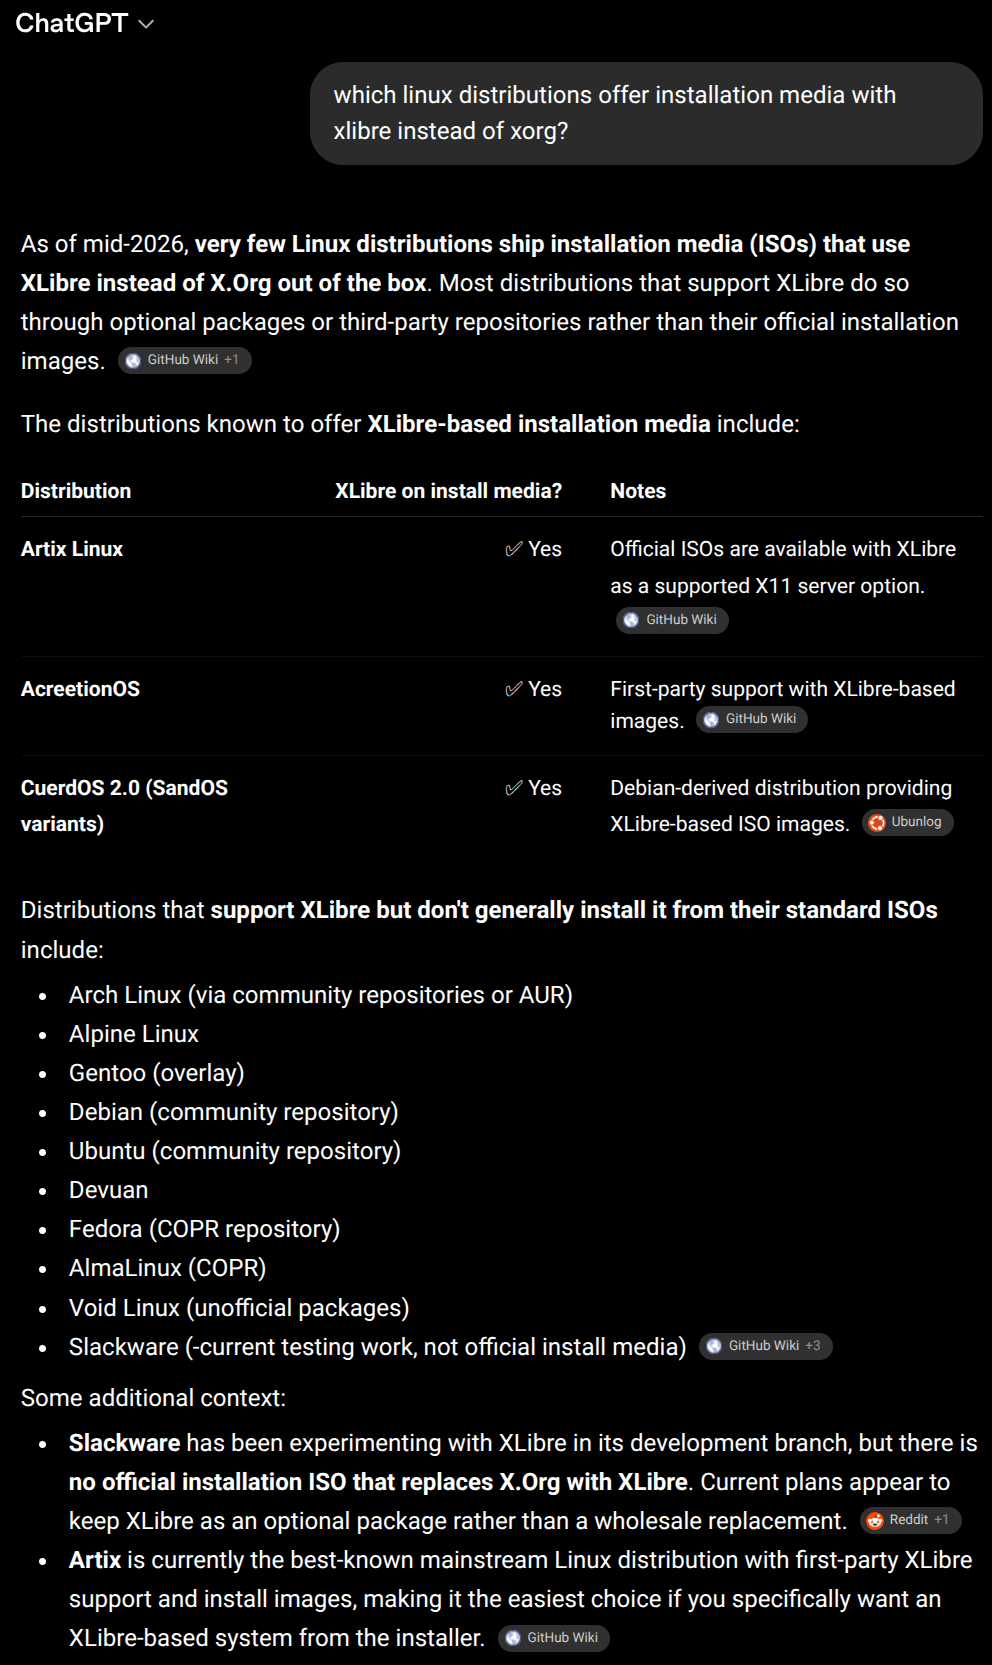Click the +3 counter on Slackware citation
Viewport: 992px width, 1665px height.
(813, 1346)
